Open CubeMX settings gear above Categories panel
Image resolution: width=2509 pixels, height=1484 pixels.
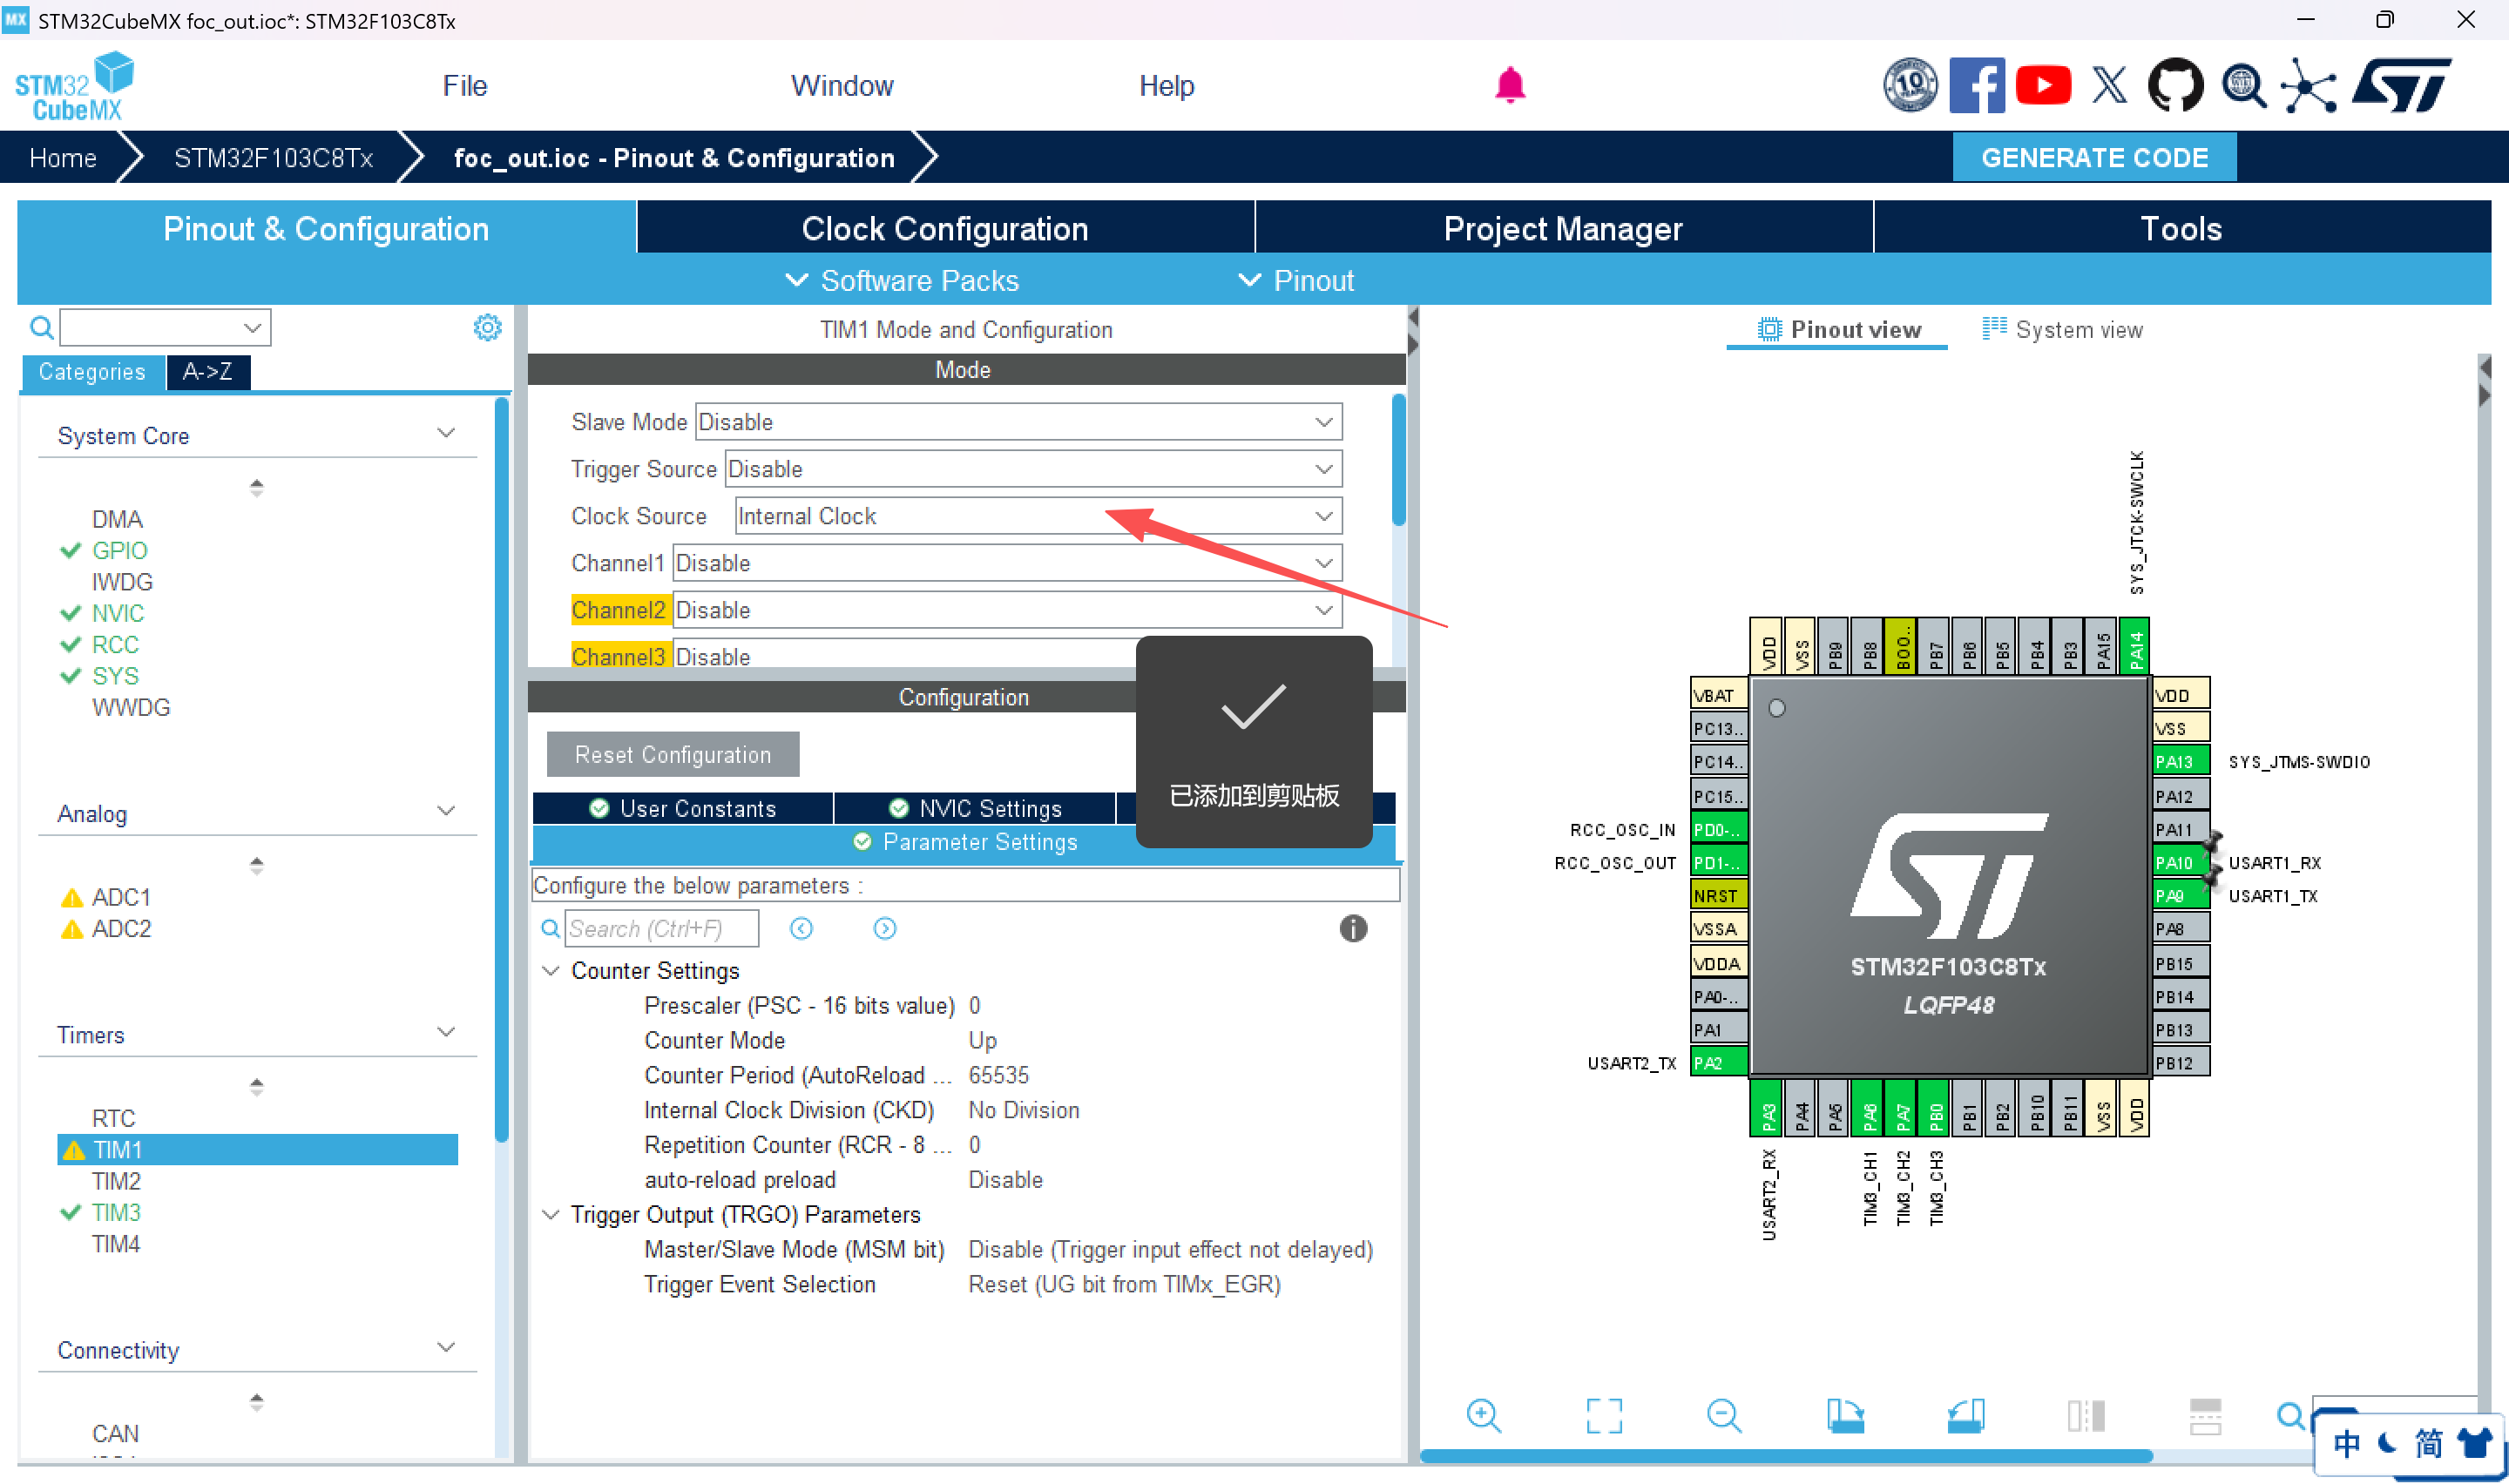pyautogui.click(x=487, y=327)
